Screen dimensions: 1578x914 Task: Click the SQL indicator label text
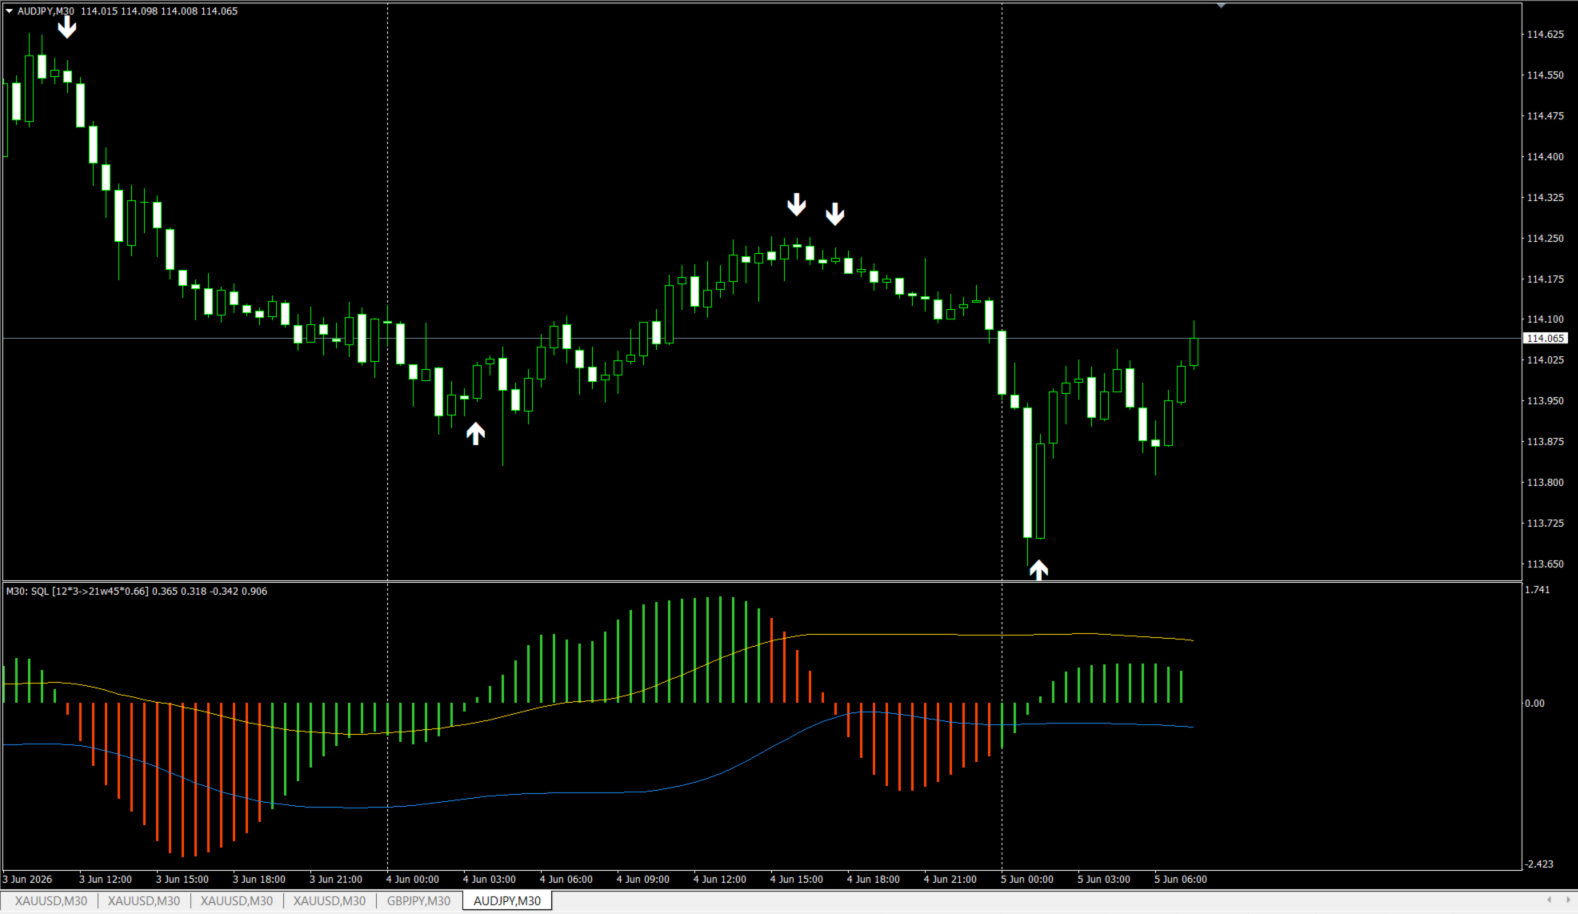coord(137,591)
